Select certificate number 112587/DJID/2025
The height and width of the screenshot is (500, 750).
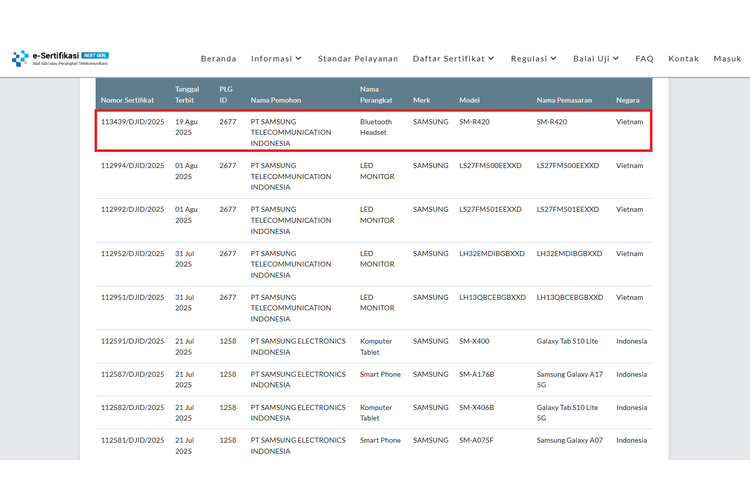(132, 374)
